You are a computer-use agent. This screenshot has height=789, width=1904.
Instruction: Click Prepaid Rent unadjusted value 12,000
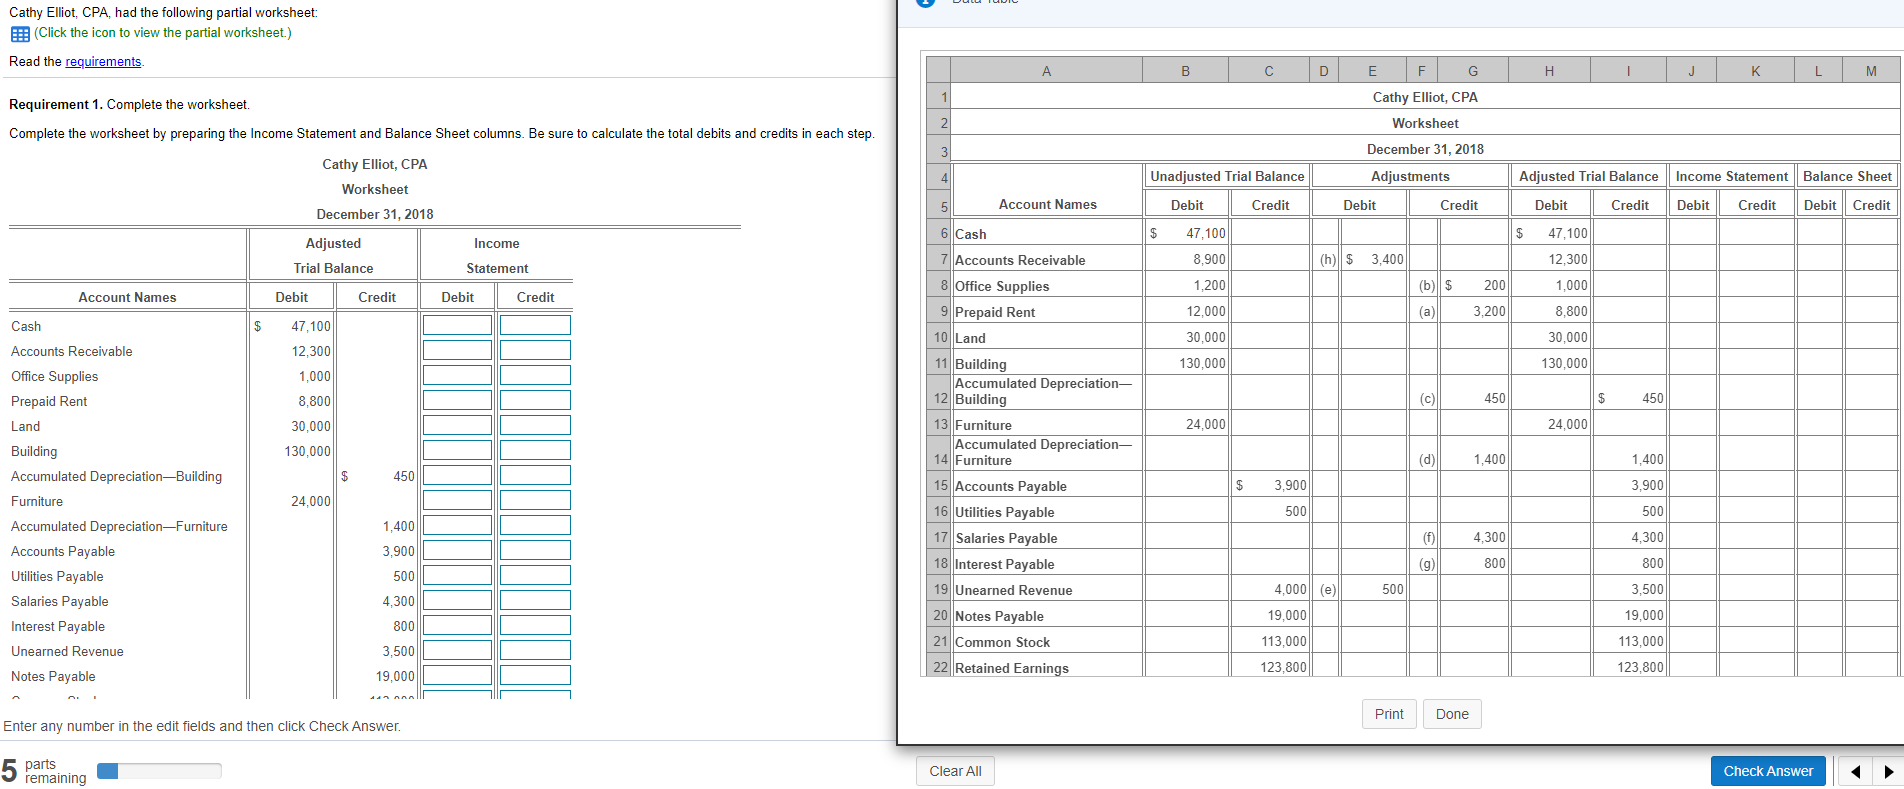coord(1205,311)
